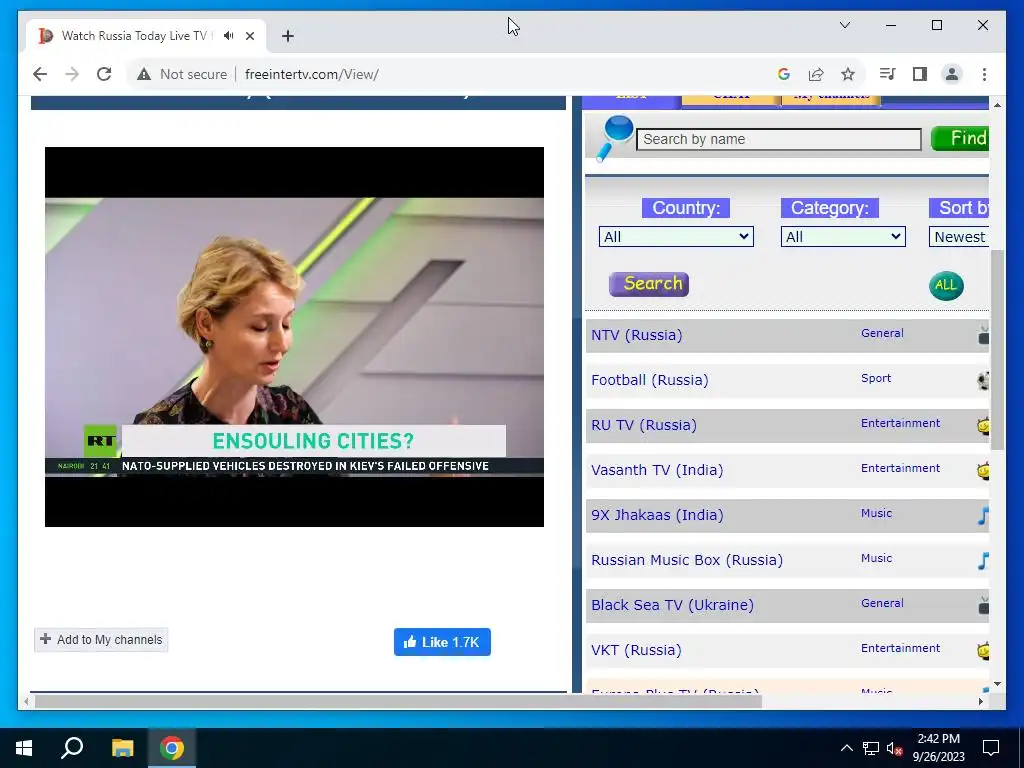Open VKT (Russia) channel link
The height and width of the screenshot is (768, 1024).
coord(636,650)
